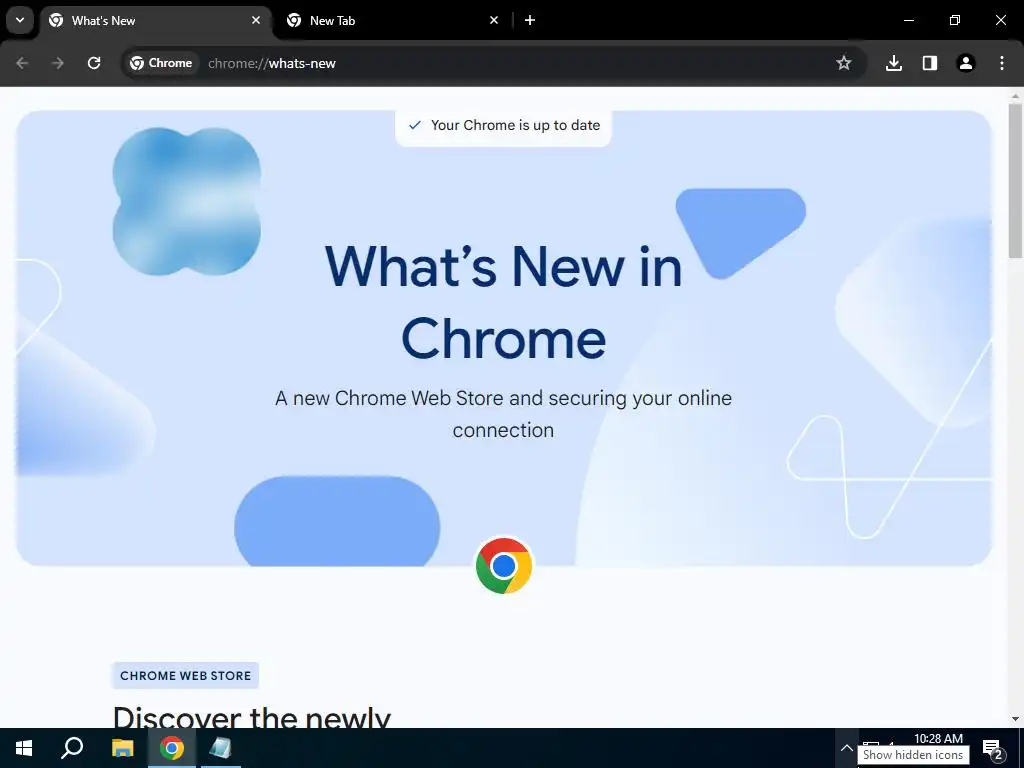The height and width of the screenshot is (768, 1024).
Task: Open the notepad-like app in taskbar
Action: pos(221,748)
